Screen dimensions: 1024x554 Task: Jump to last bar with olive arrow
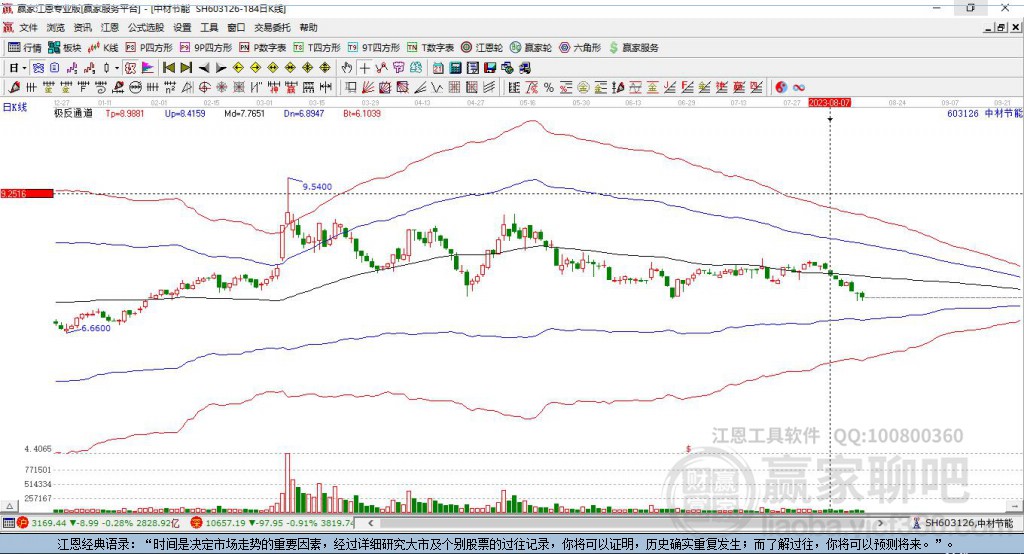pos(186,68)
